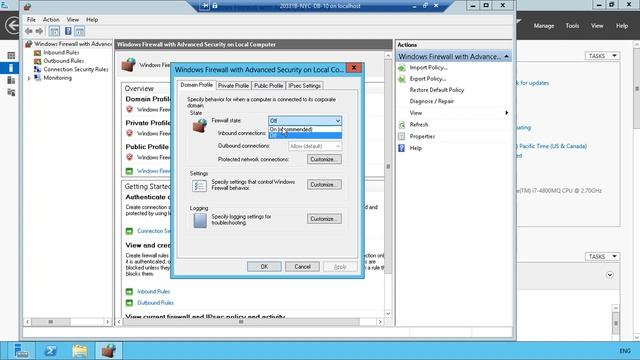The image size is (640, 360).
Task: Click the Refresh icon in Actions pane
Action: click(x=402, y=125)
